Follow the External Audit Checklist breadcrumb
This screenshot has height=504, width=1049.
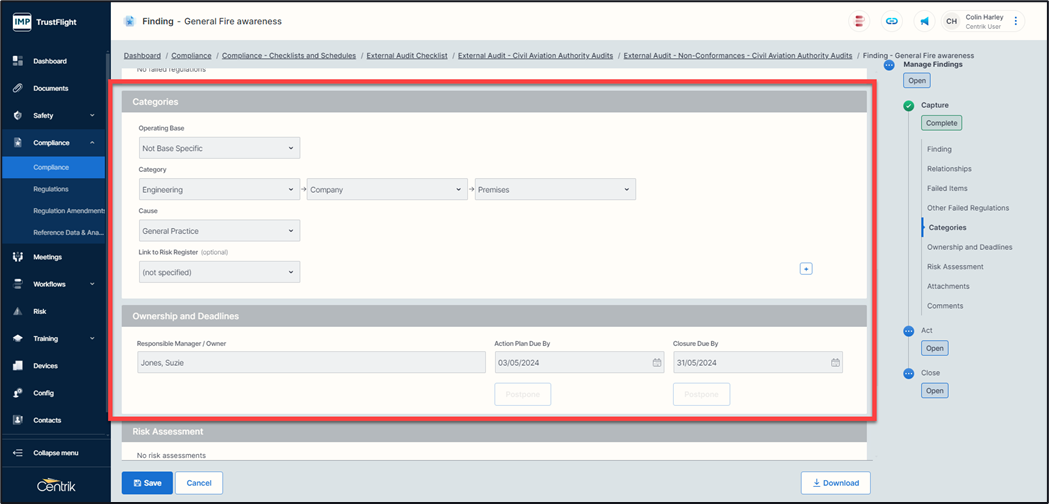coord(407,56)
